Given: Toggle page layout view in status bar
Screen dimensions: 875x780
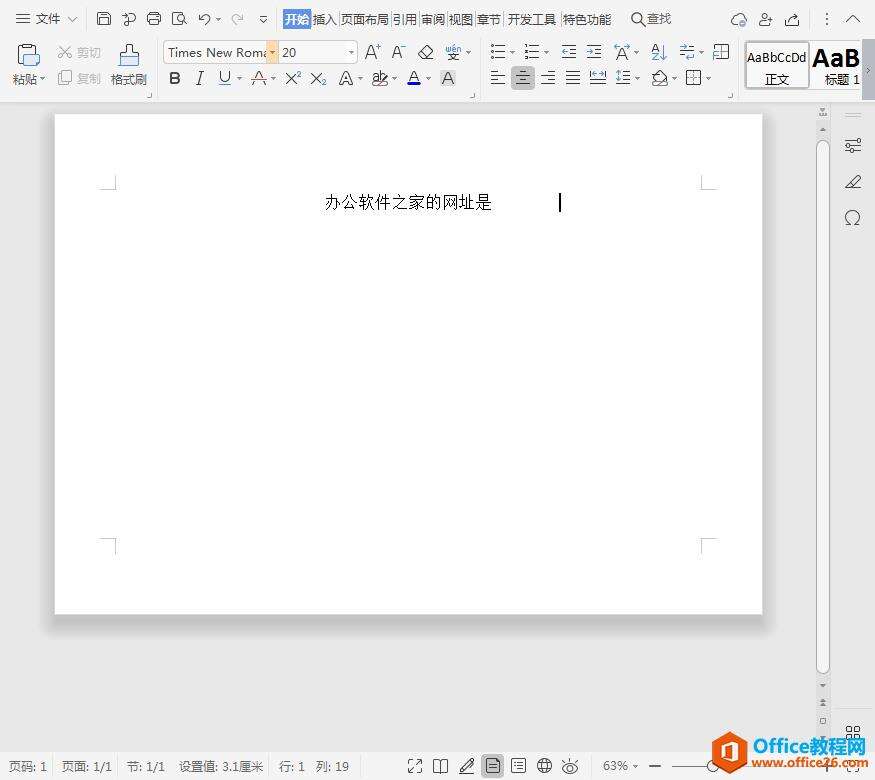Looking at the screenshot, I should (493, 766).
